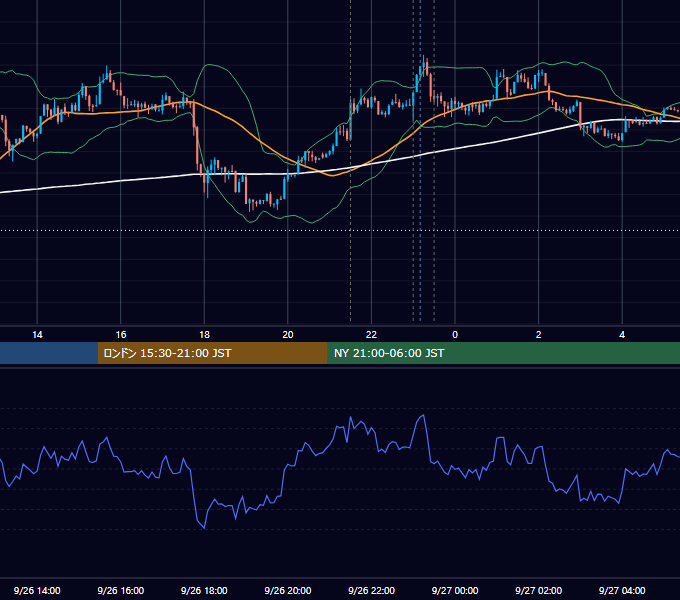Click the 9/27 02:00 time label

point(538,590)
